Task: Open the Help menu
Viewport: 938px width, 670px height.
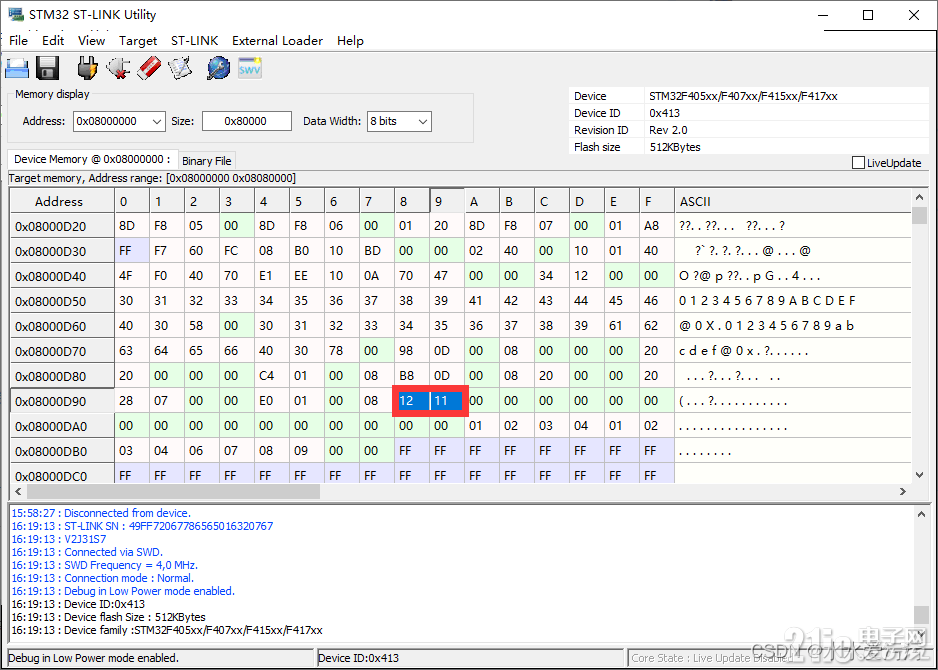Action: [350, 41]
